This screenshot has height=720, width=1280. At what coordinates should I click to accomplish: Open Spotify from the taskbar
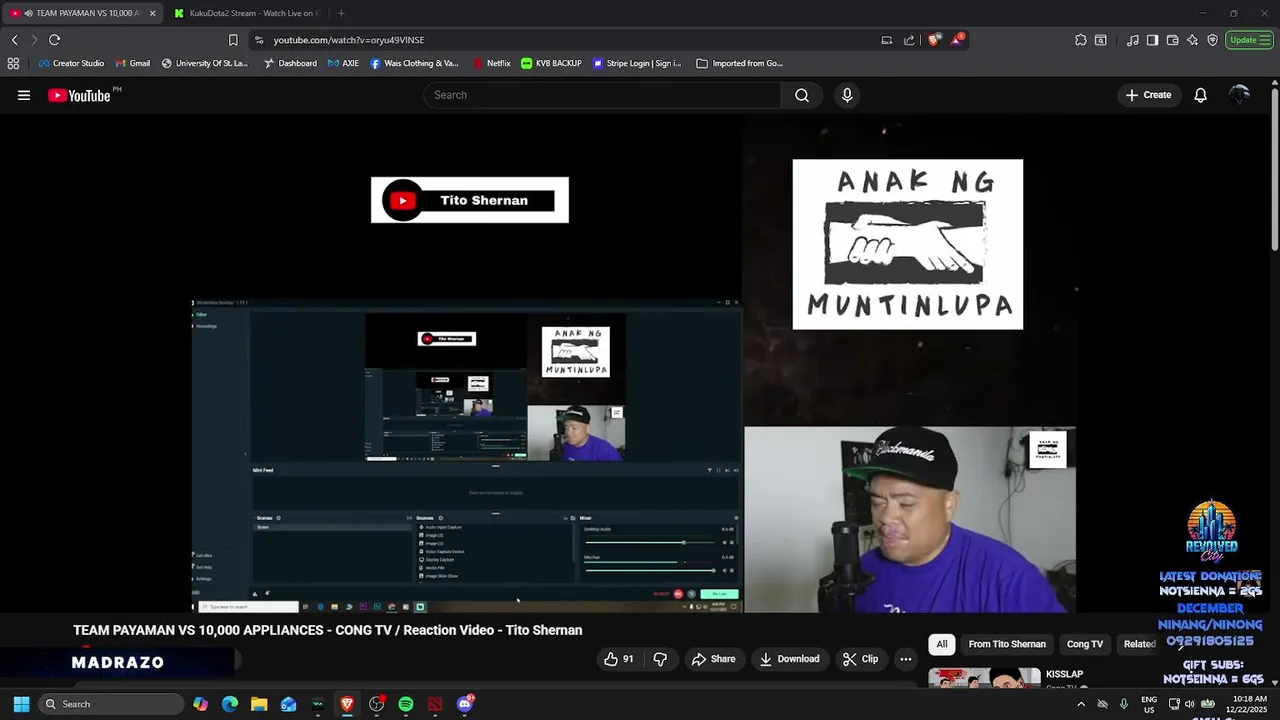pos(405,704)
